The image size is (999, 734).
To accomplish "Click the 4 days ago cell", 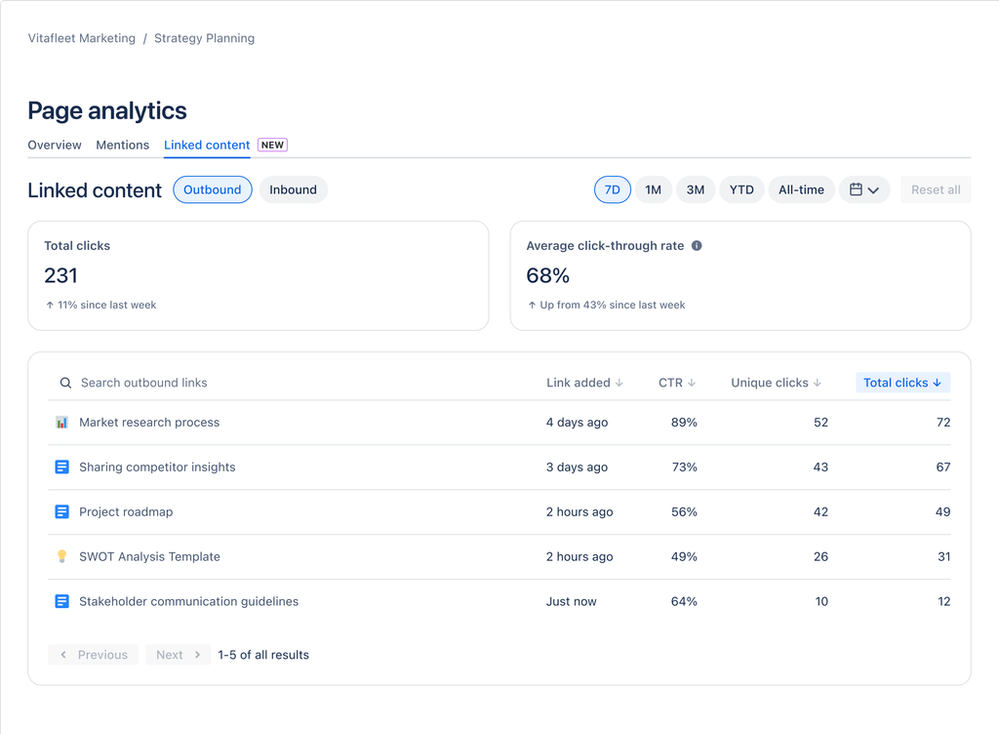I will [x=577, y=422].
